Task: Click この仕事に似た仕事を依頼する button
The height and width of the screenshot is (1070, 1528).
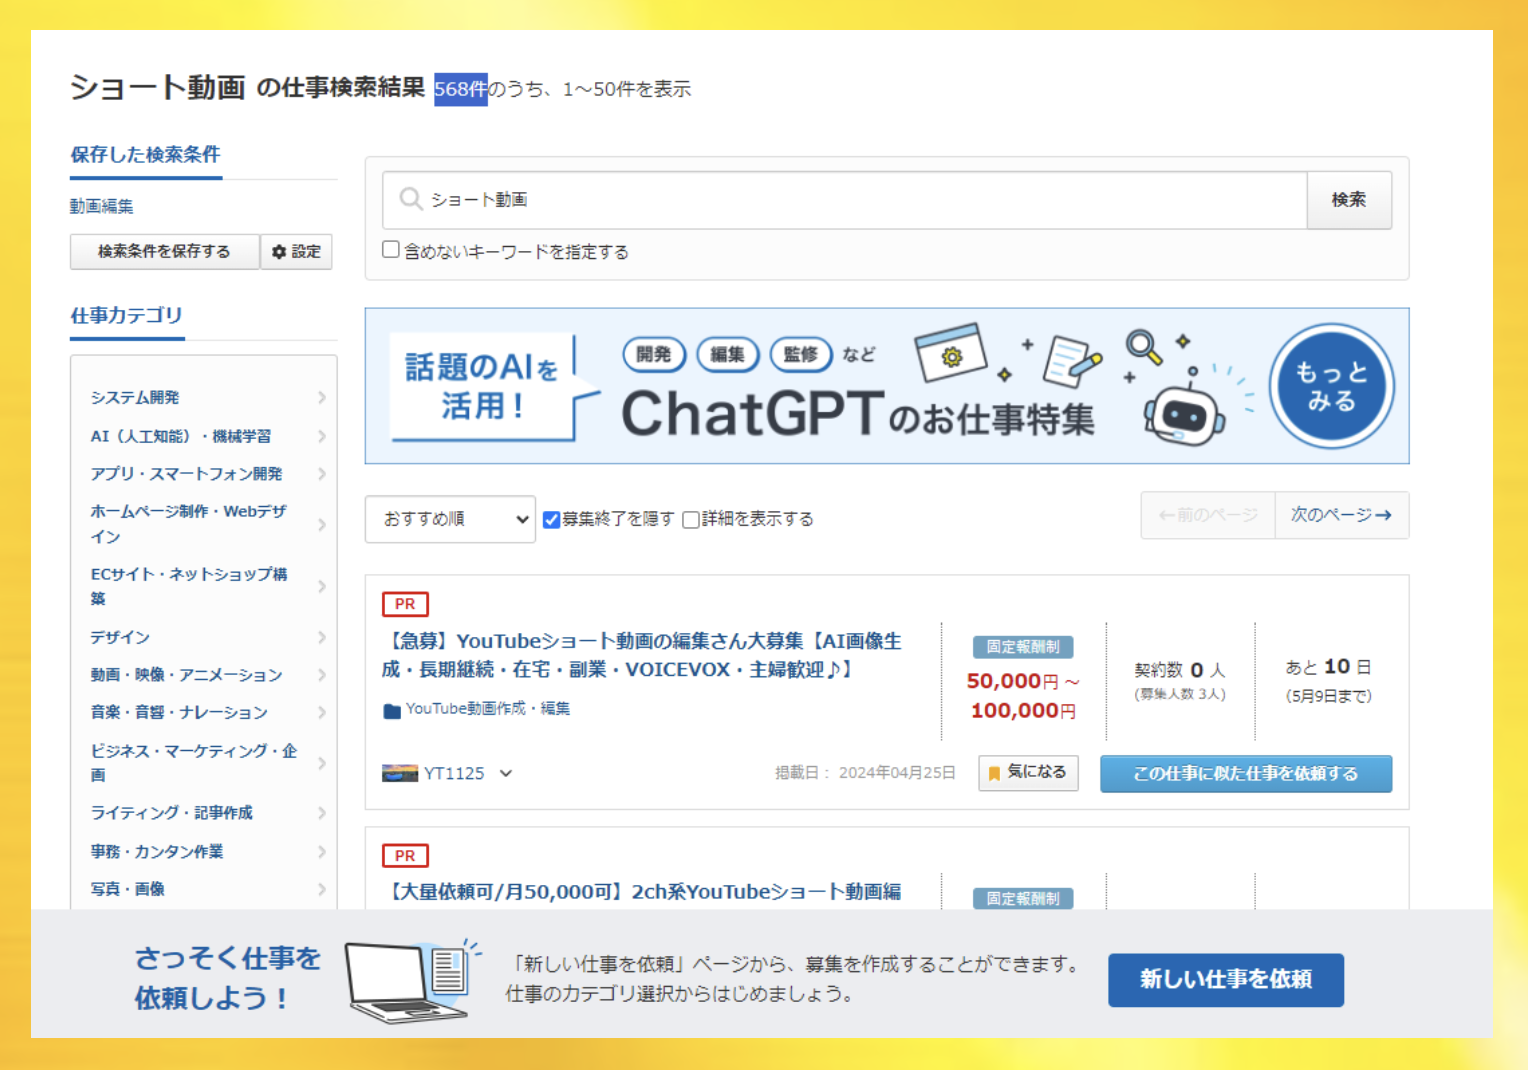Action: pos(1246,774)
